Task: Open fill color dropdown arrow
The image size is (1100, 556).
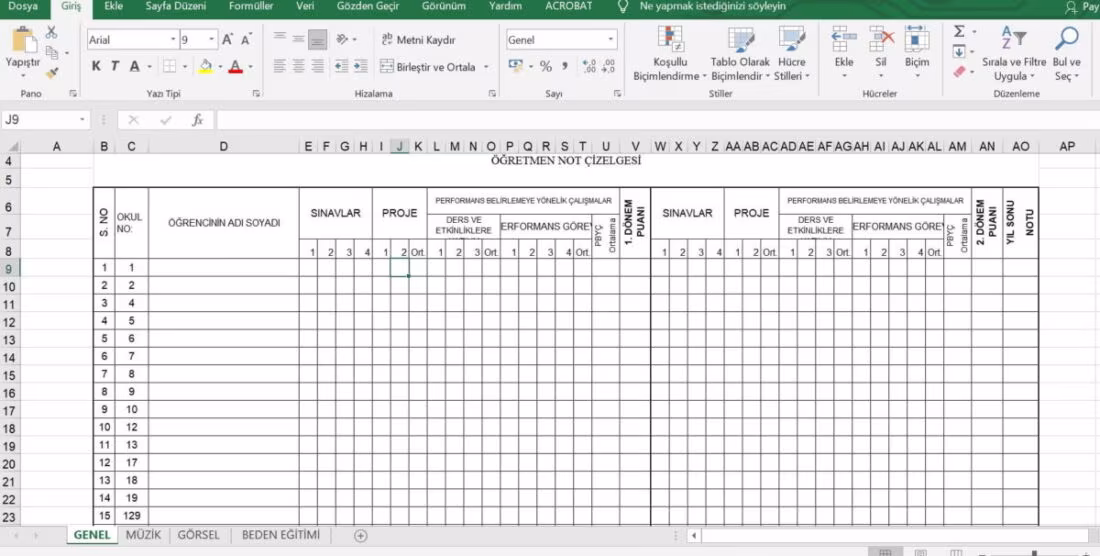Action: pos(220,67)
